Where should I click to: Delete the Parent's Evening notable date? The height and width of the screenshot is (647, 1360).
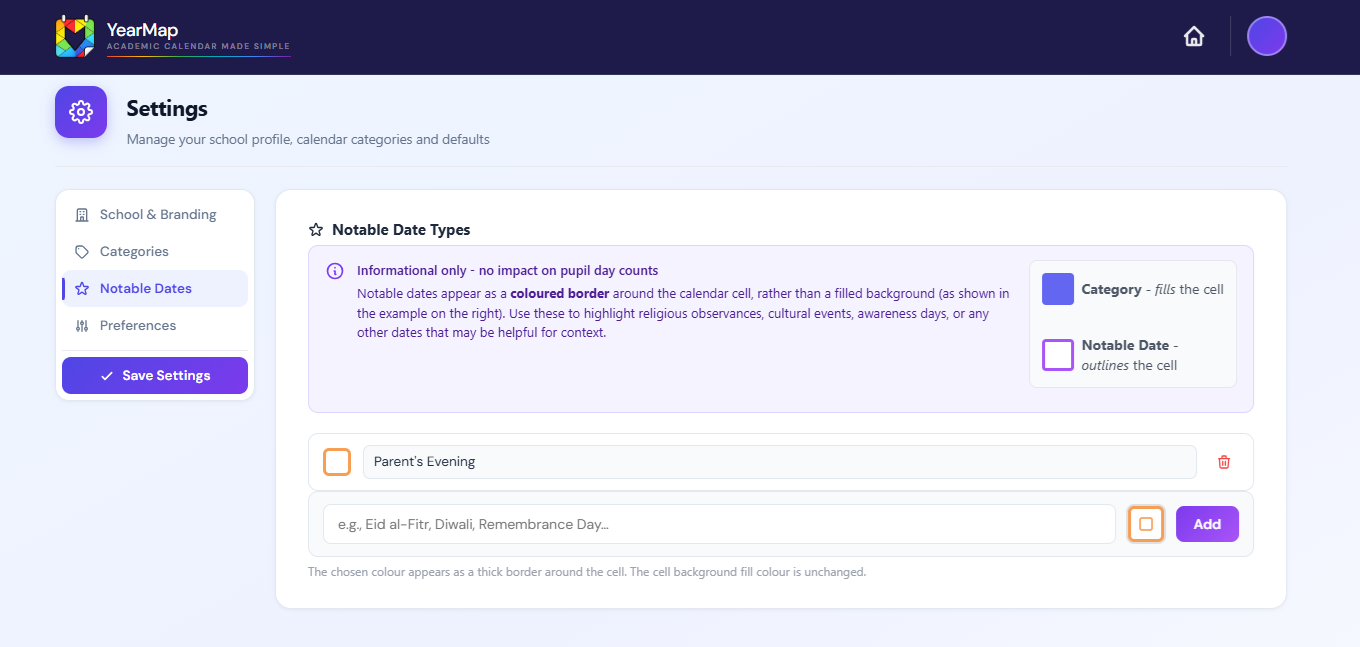point(1224,462)
